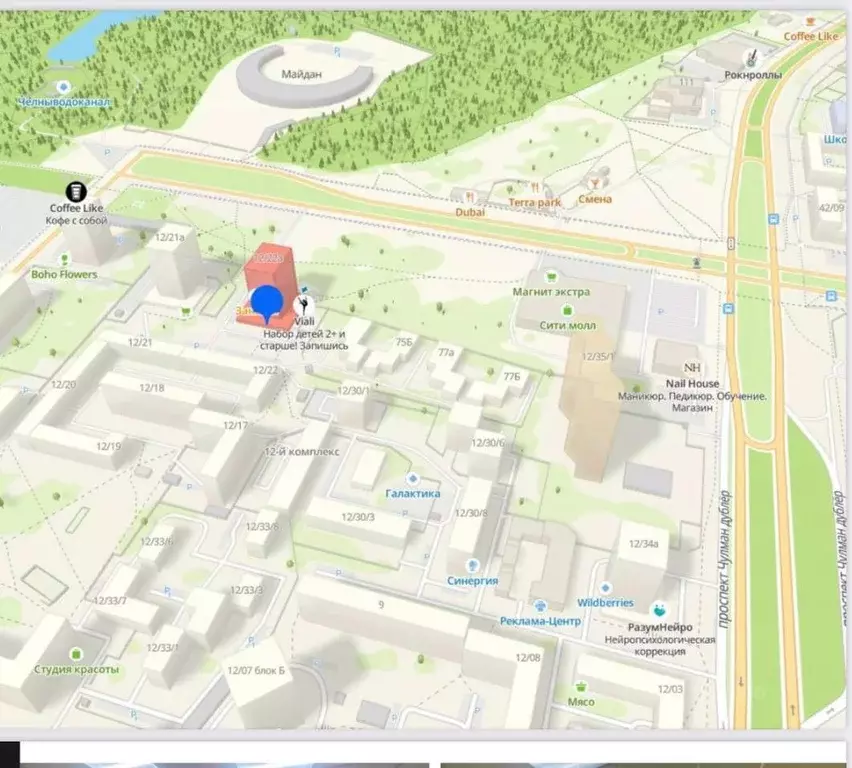Click the NH Nail House logo icon

coord(692,368)
